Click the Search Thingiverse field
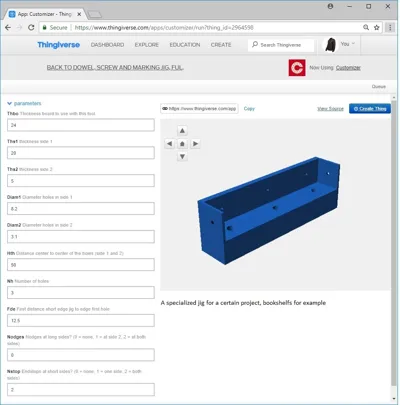 (281, 45)
